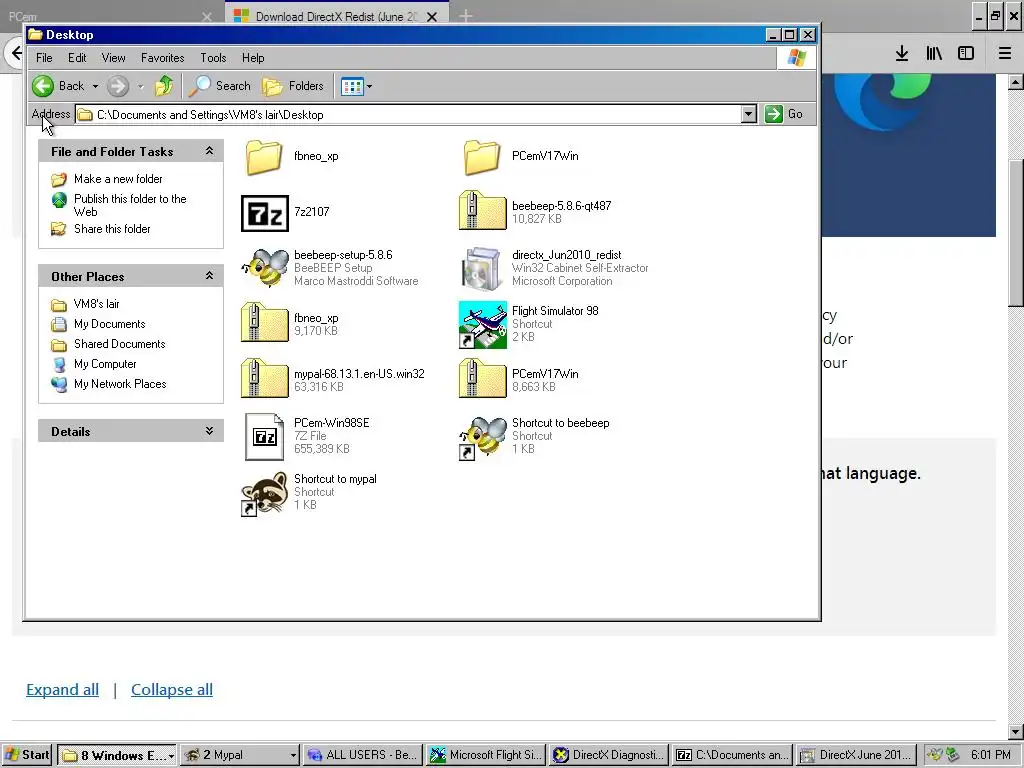Screen dimensions: 1024x768
Task: Click the Forward arrow toolbar button
Action: [x=118, y=86]
